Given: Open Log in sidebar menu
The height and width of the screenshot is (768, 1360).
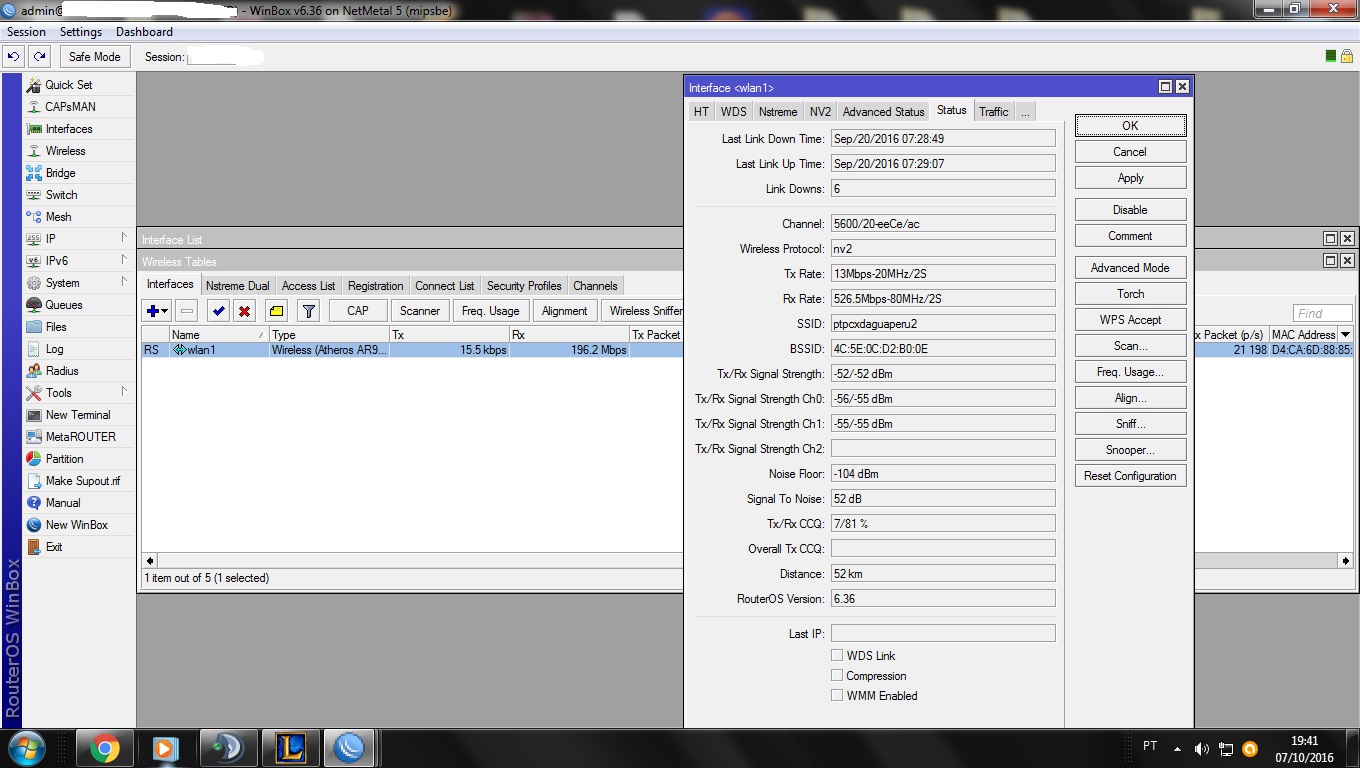Looking at the screenshot, I should click(54, 349).
